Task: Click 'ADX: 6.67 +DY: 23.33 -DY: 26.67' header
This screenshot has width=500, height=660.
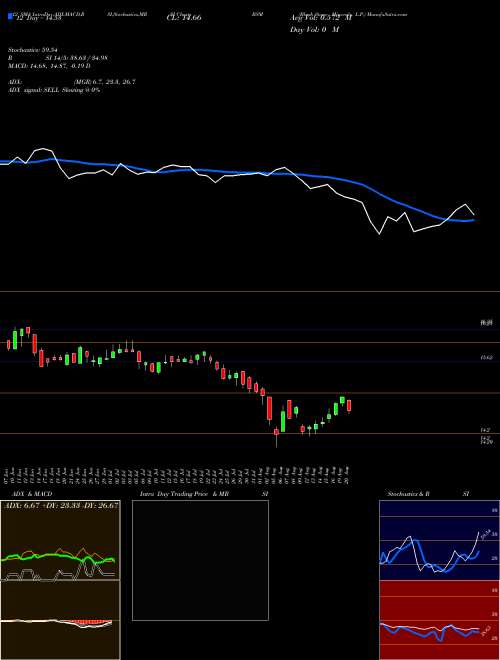Action: 61,505
